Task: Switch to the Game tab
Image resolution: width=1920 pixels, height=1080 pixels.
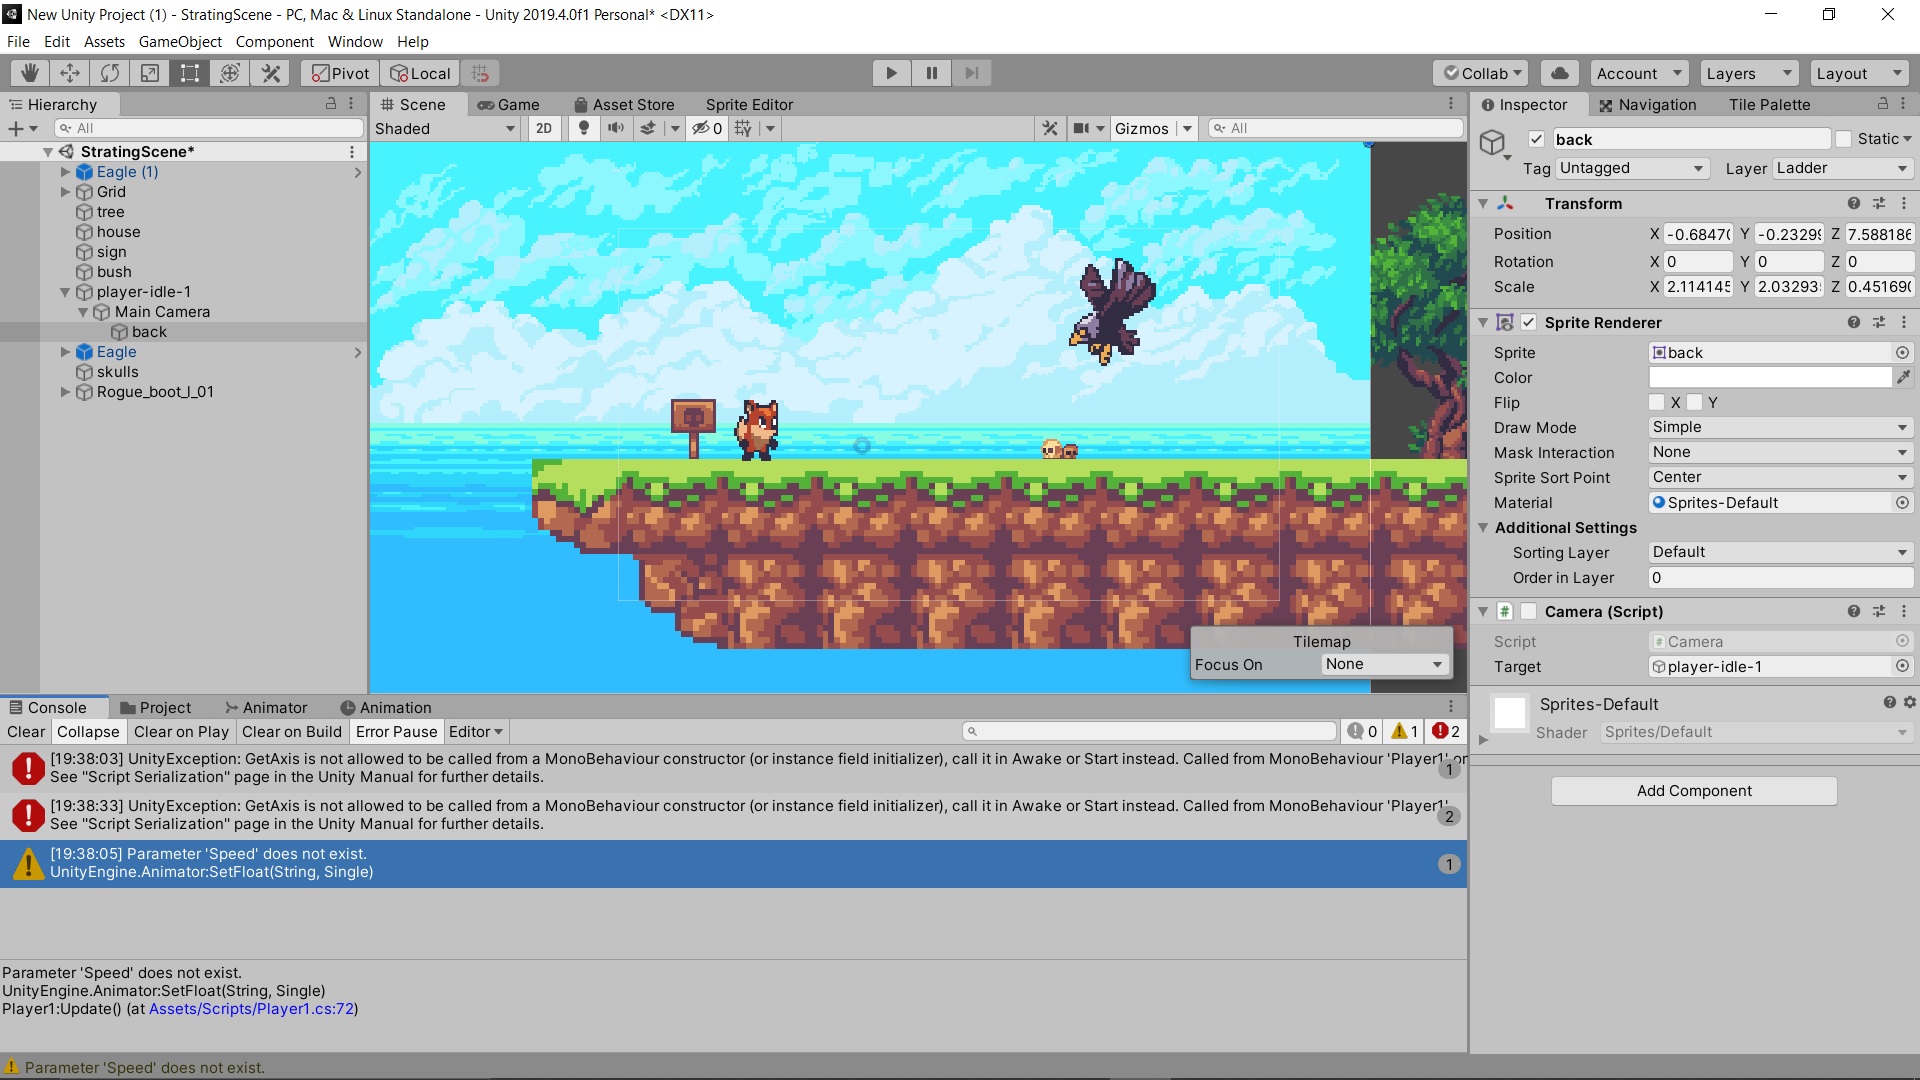Action: pyautogui.click(x=508, y=104)
